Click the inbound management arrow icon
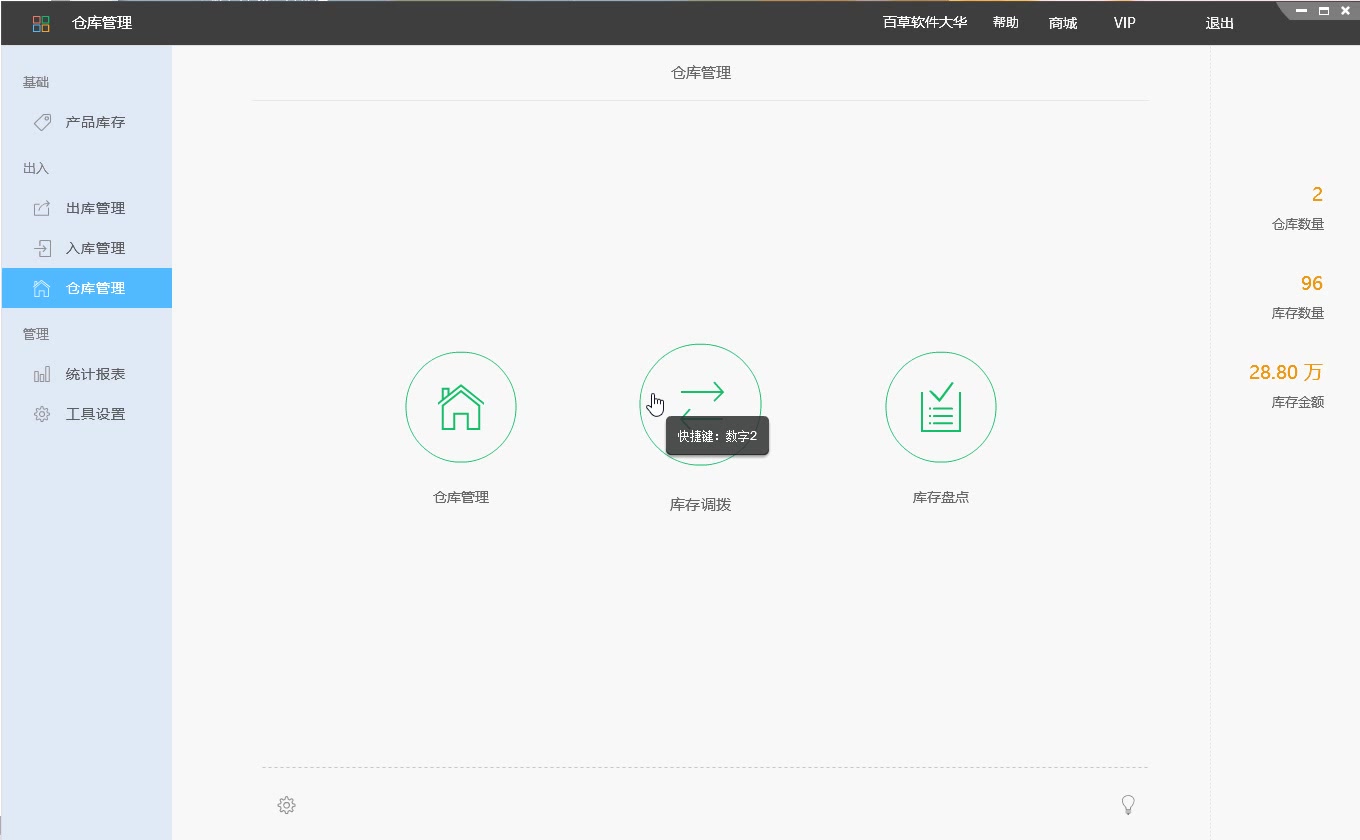Image resolution: width=1360 pixels, height=840 pixels. click(x=42, y=248)
